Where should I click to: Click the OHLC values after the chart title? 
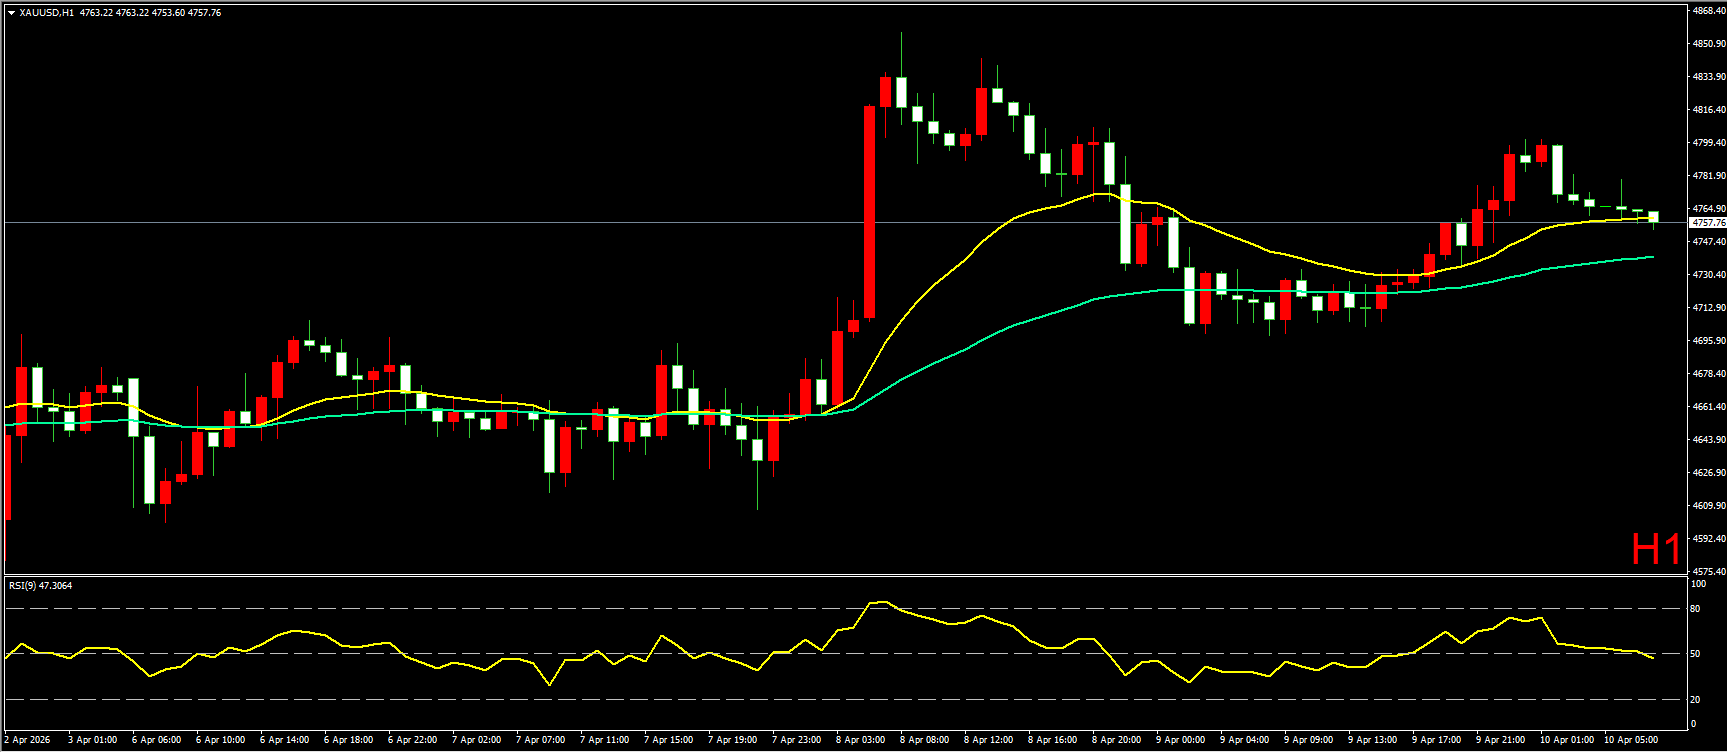pos(150,13)
